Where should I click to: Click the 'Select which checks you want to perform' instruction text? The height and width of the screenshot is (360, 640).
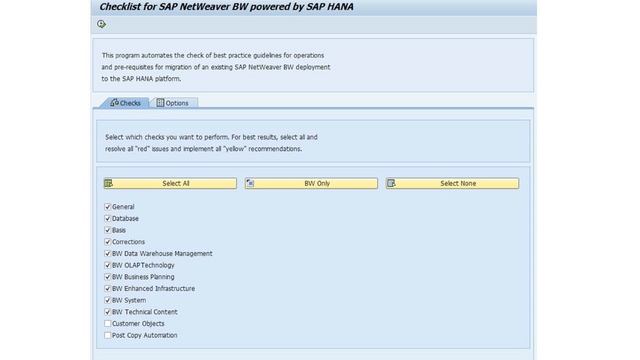(211, 143)
